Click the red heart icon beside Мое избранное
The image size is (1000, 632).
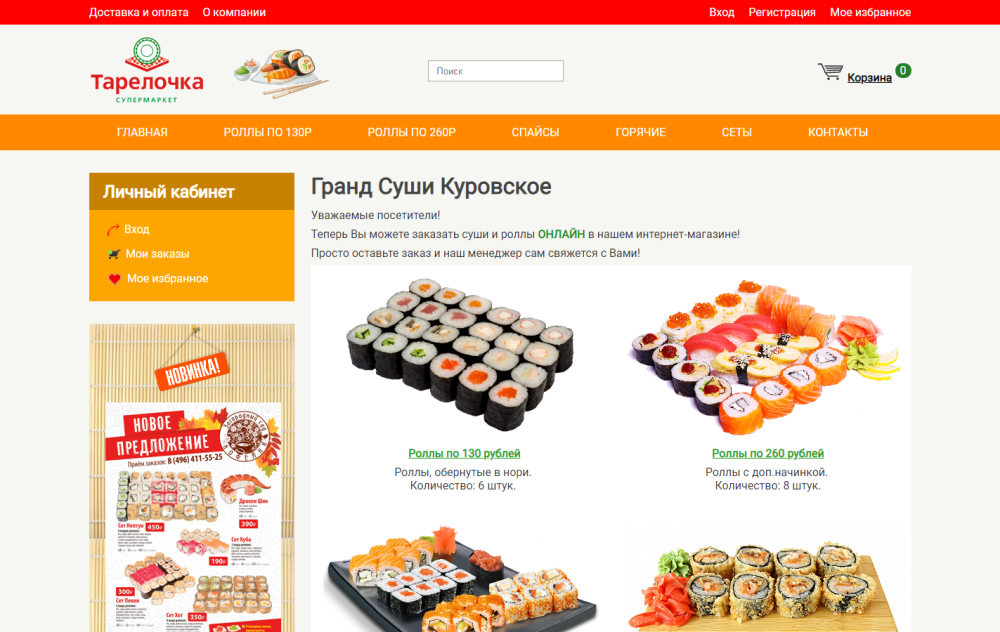(x=114, y=279)
